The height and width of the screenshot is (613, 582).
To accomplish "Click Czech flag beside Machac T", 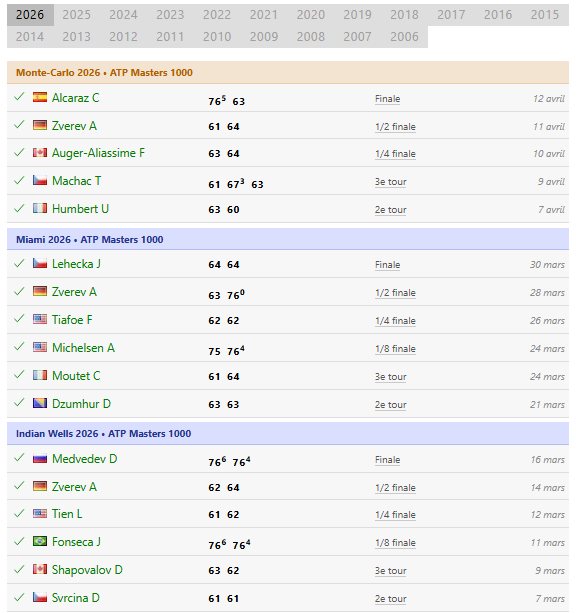I will tap(39, 180).
